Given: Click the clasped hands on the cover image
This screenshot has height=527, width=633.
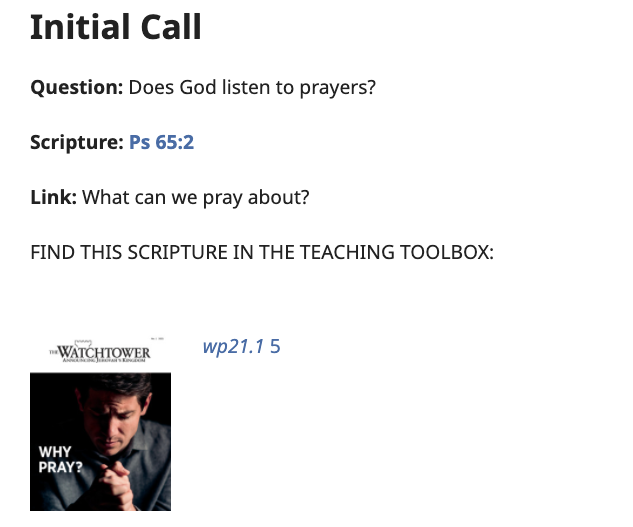Looking at the screenshot, I should [x=118, y=485].
